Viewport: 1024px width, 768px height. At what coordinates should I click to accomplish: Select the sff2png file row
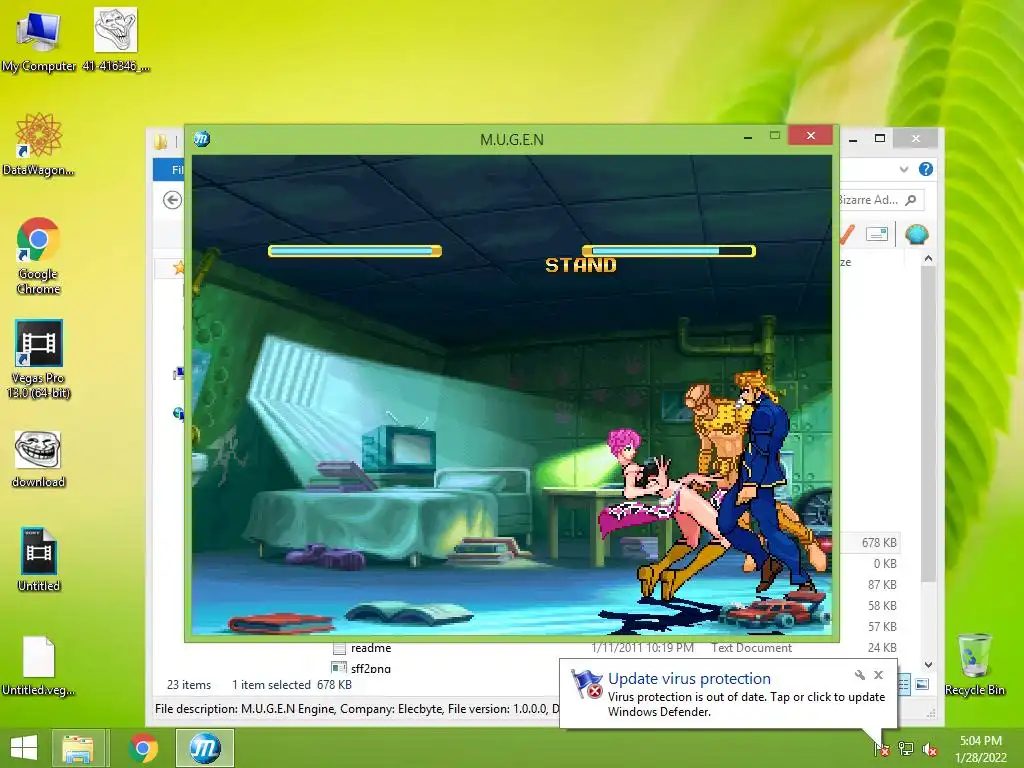(361, 668)
